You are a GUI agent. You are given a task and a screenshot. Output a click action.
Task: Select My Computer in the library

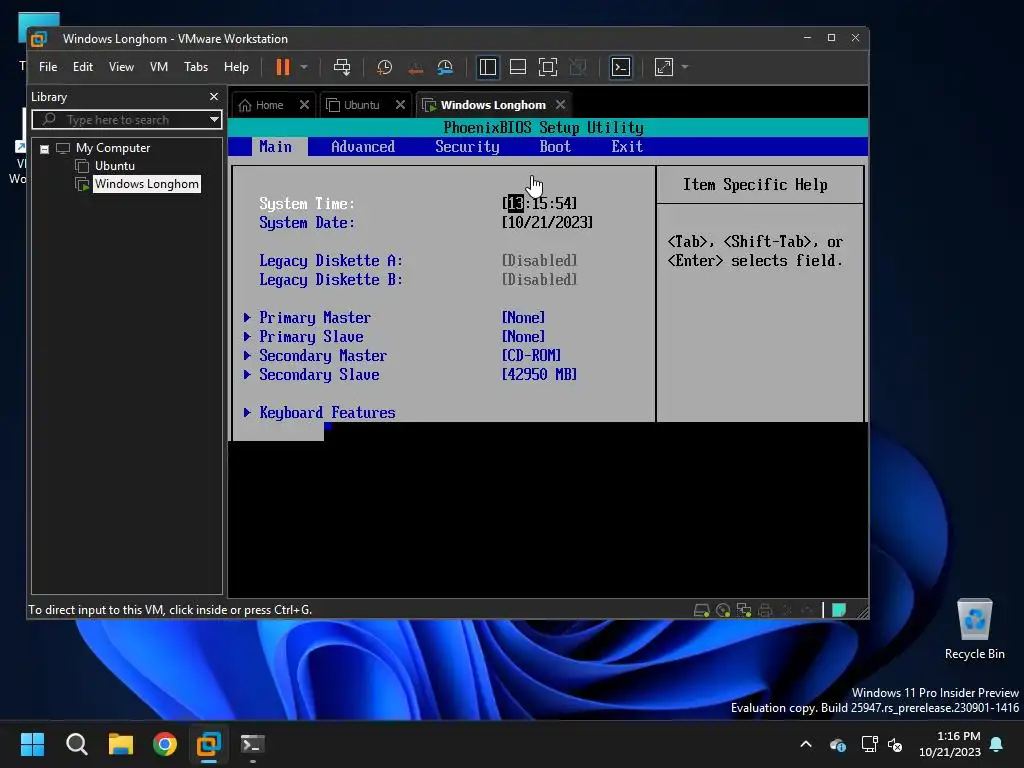click(112, 148)
